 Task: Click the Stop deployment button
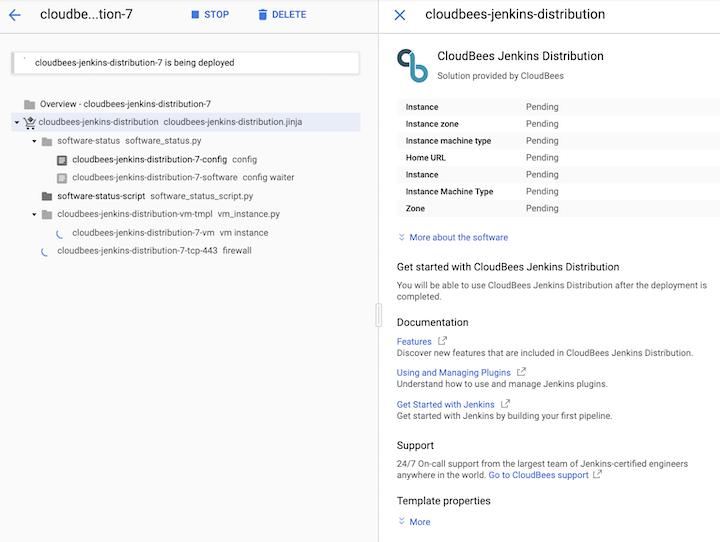tap(210, 15)
